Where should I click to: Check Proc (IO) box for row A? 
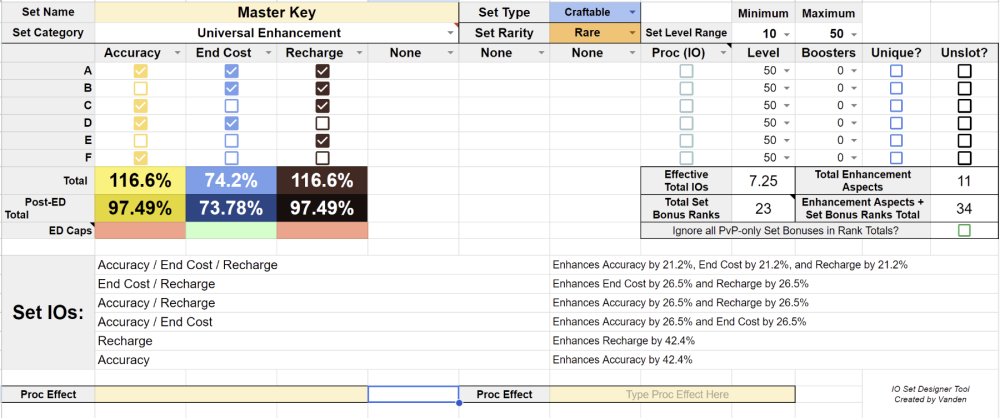point(686,71)
